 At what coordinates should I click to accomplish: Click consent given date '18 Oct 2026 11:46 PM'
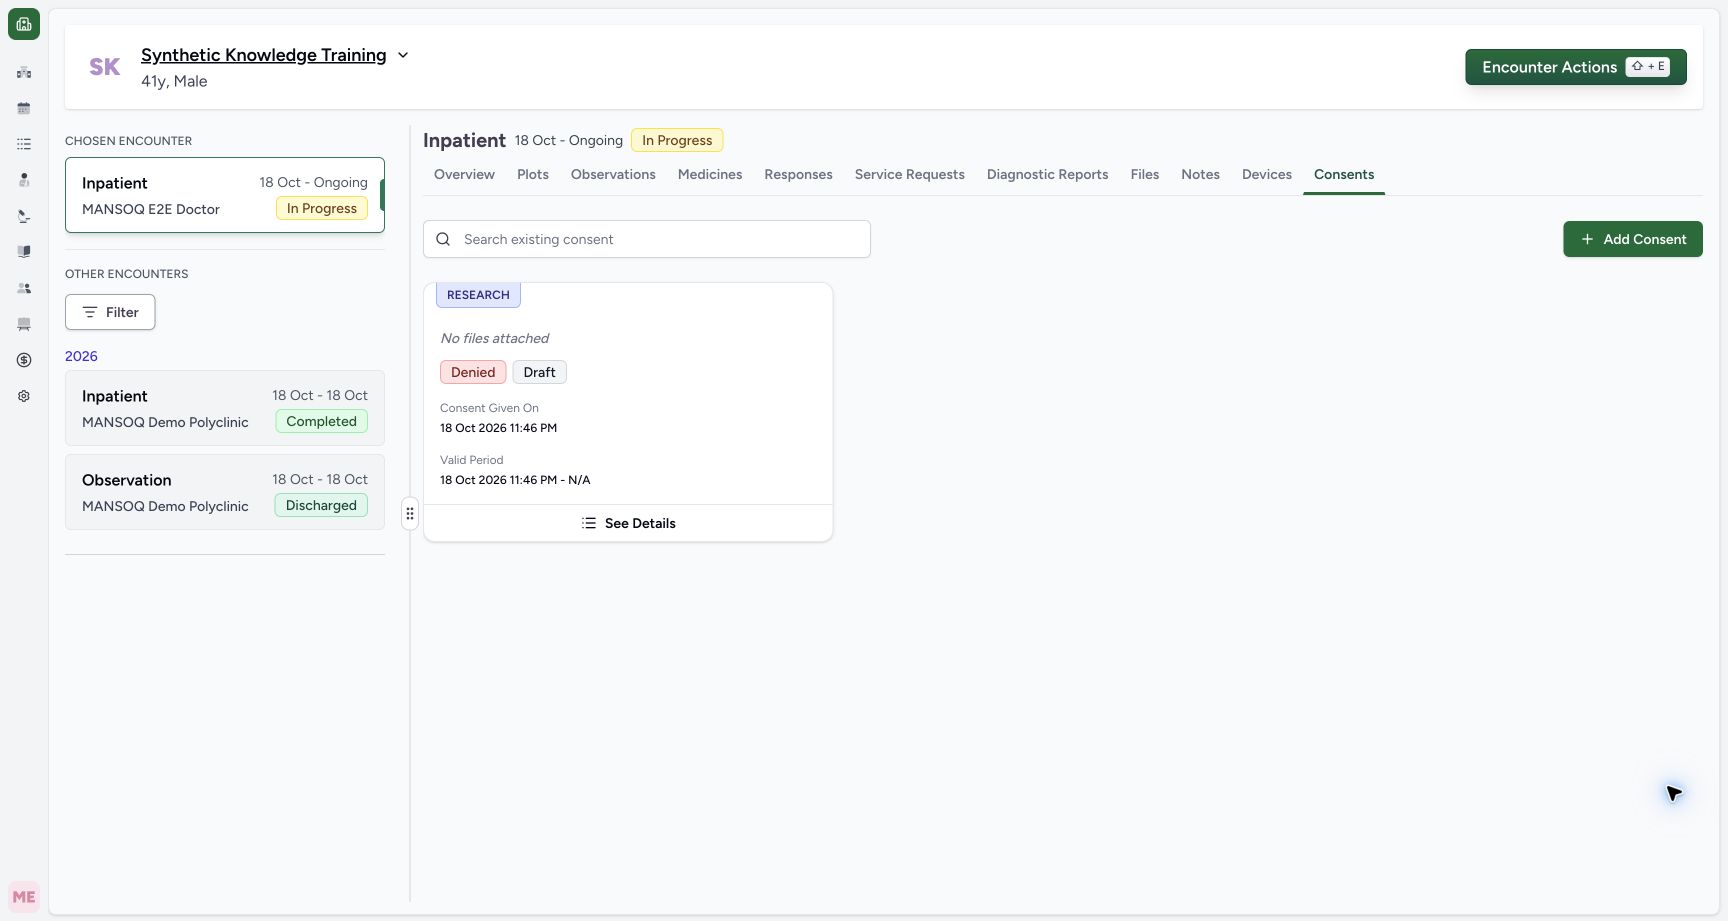coord(499,428)
